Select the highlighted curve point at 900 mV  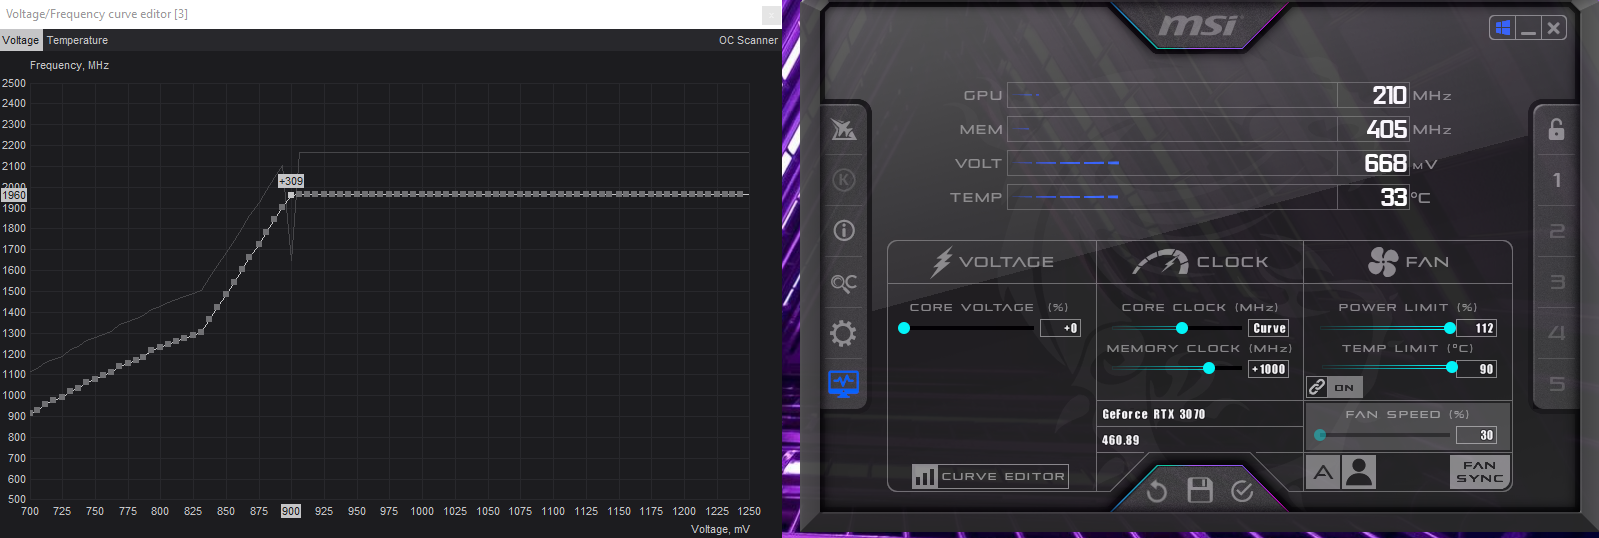291,196
